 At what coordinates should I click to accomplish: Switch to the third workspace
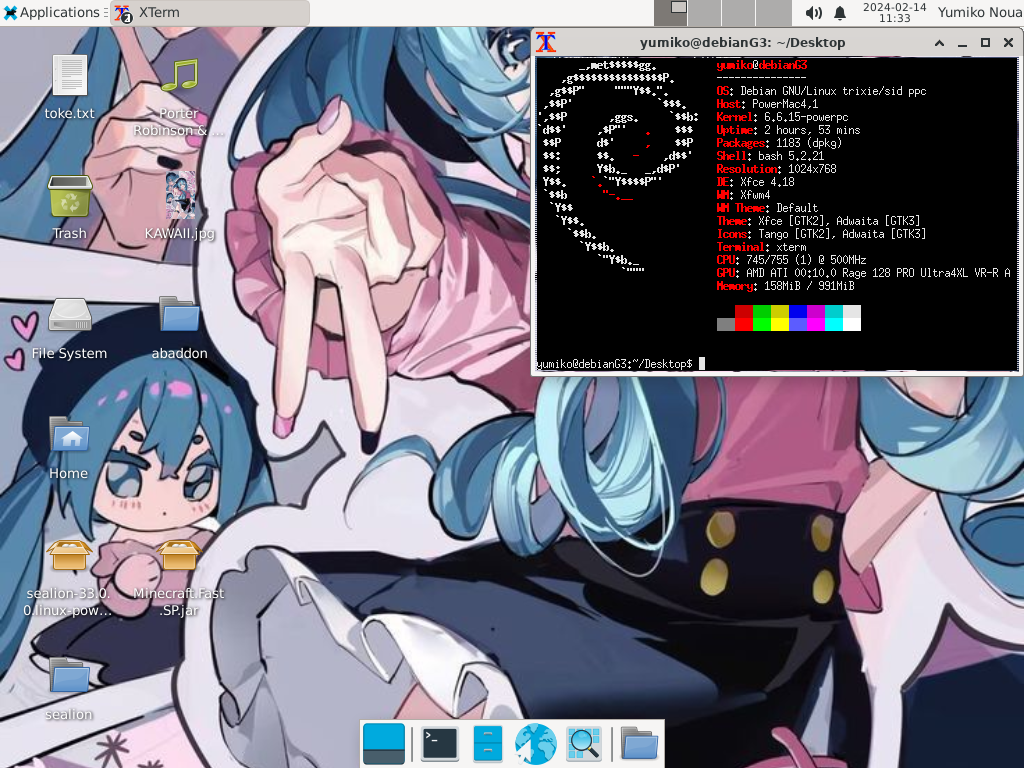(x=739, y=12)
